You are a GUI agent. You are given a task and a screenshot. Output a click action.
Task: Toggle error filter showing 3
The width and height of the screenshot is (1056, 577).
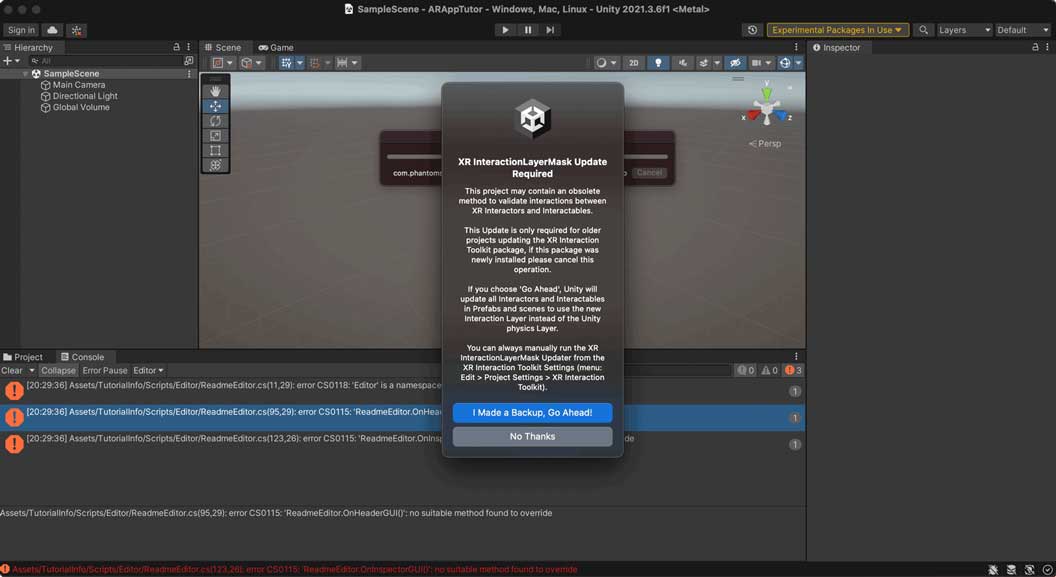tap(793, 370)
